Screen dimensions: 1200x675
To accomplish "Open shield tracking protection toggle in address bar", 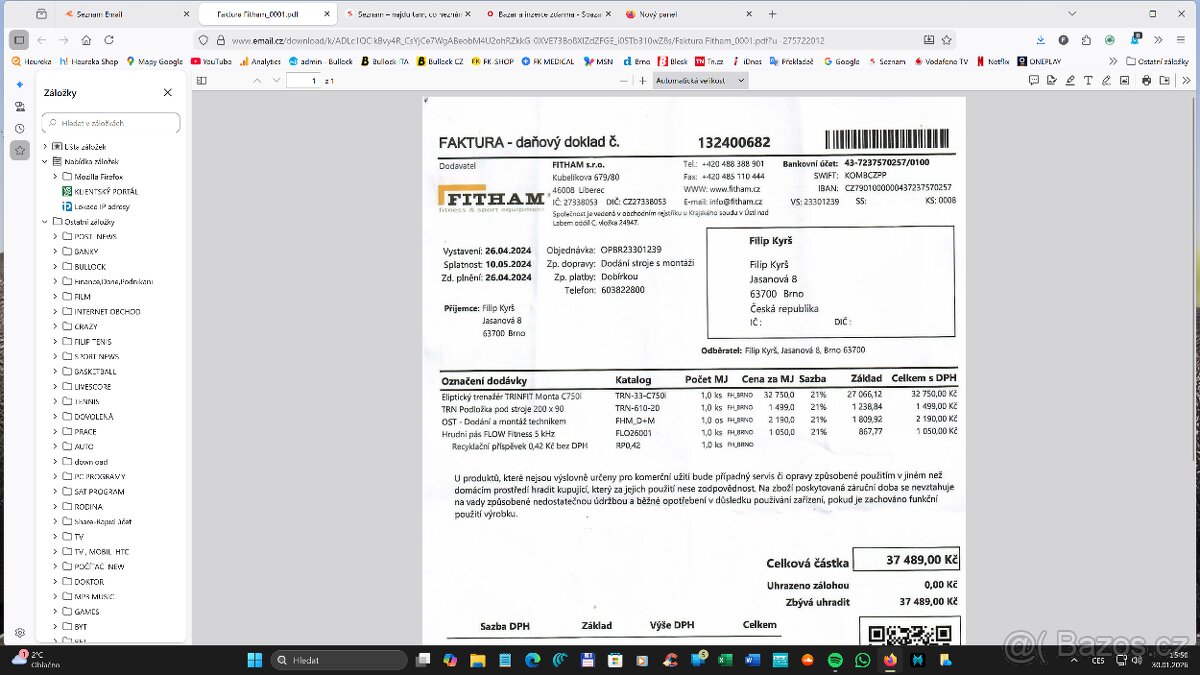I will coord(203,39).
